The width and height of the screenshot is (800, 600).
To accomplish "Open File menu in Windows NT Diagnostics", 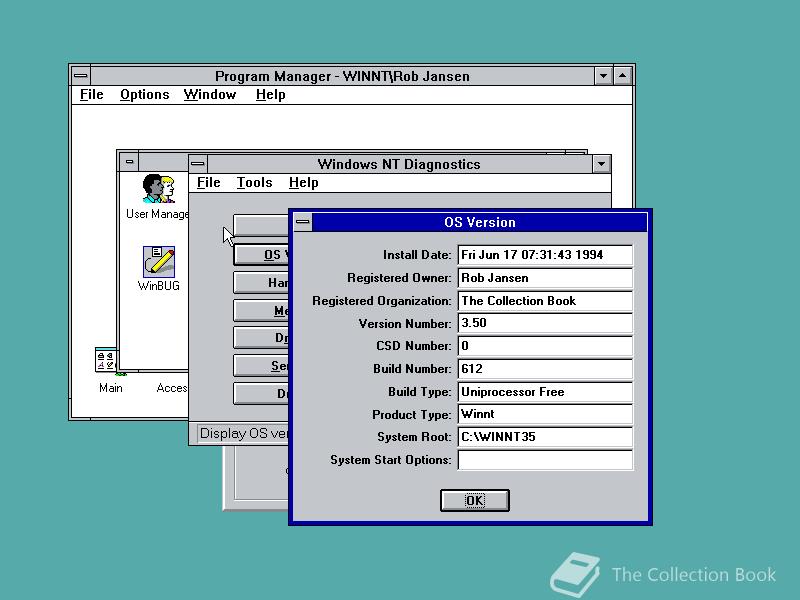I will (x=209, y=183).
